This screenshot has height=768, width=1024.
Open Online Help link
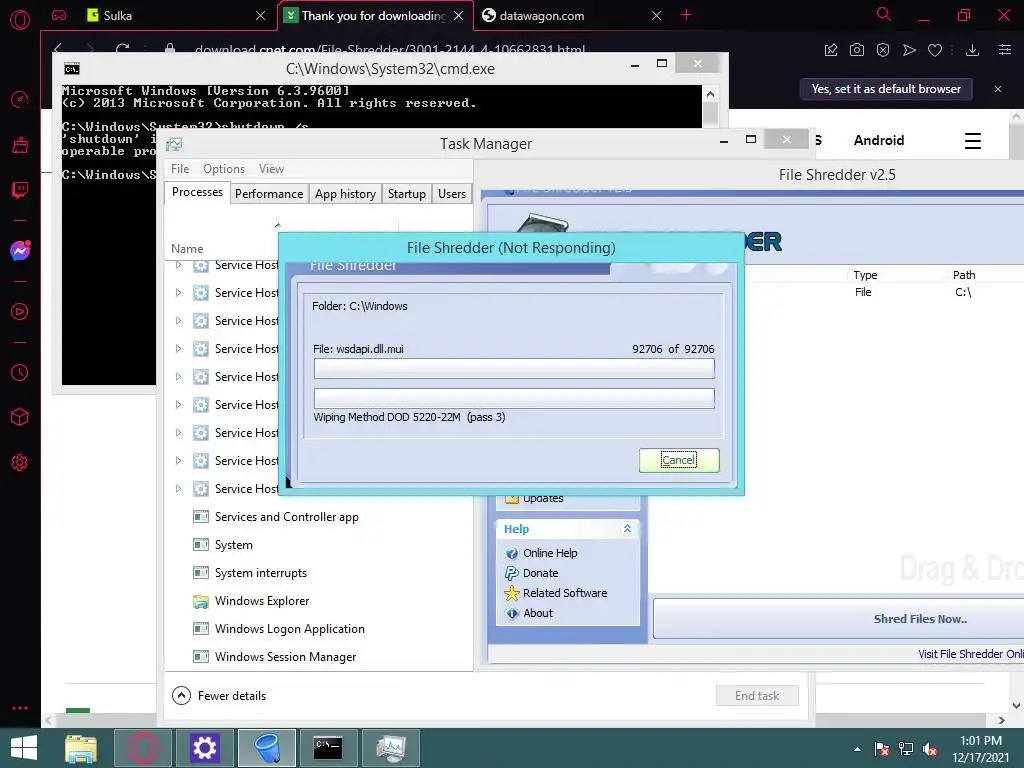(550, 552)
